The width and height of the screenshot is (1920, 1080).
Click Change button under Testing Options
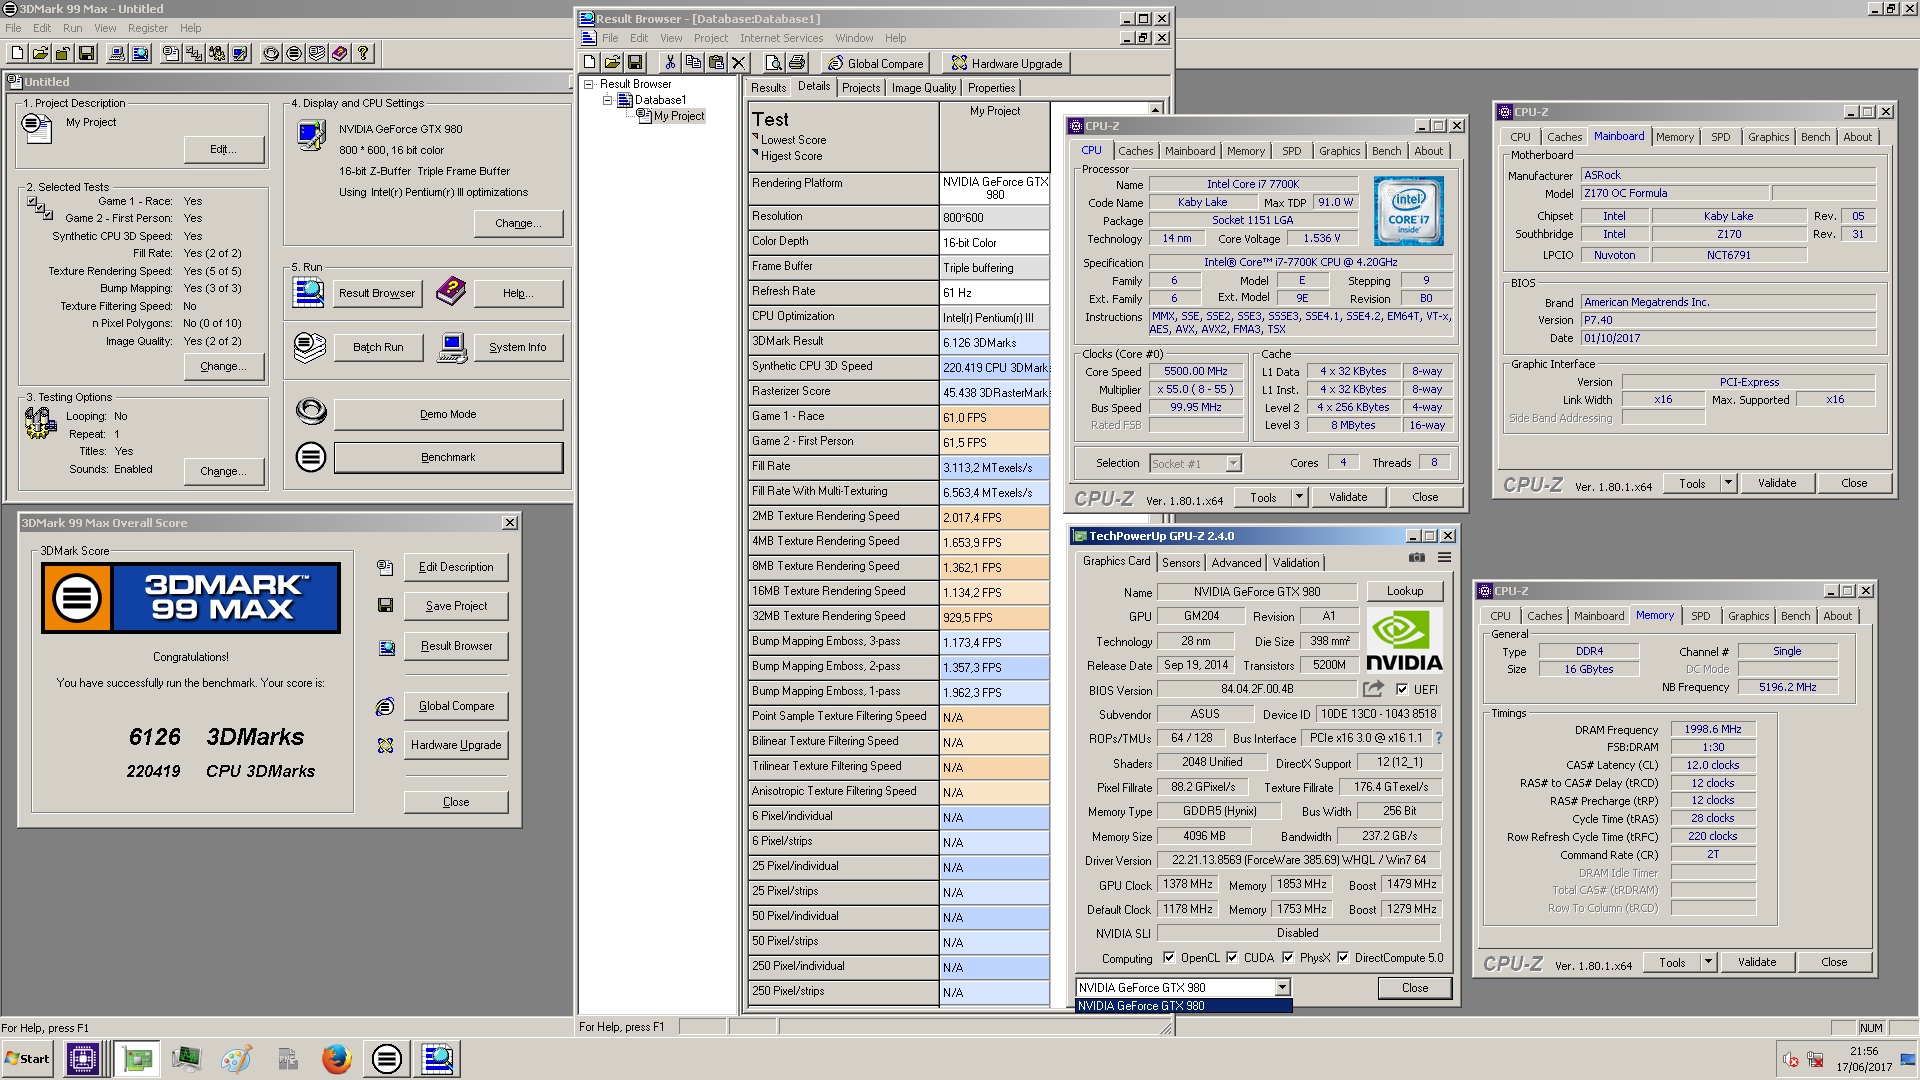coord(223,471)
